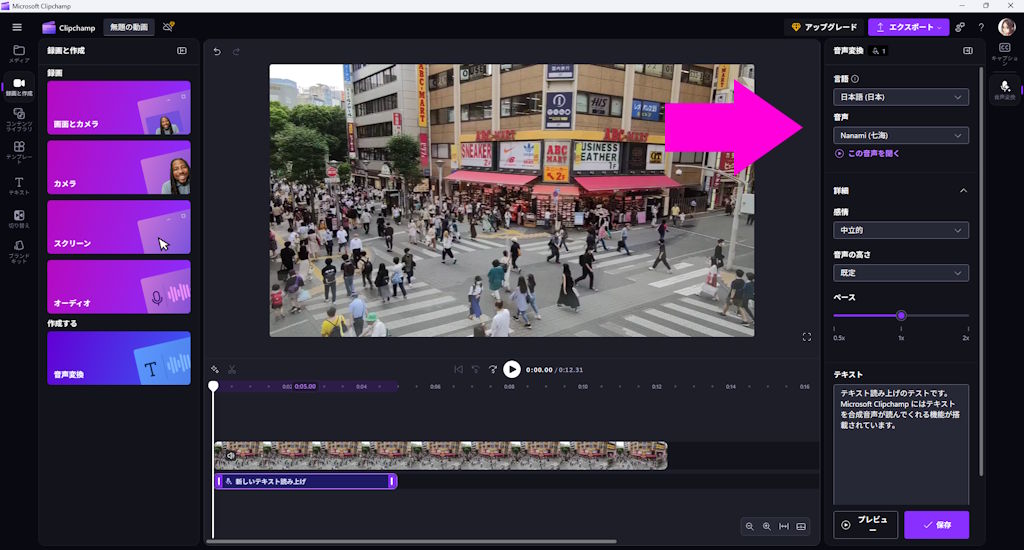1024x550 pixels.
Task: Fit timeline to screen
Action: point(784,526)
